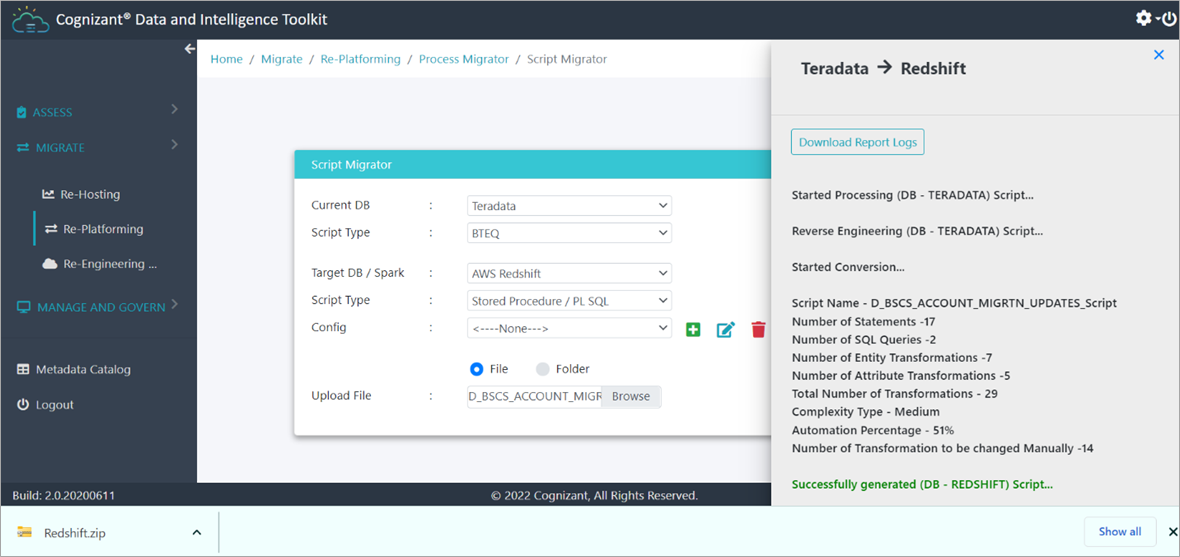The height and width of the screenshot is (557, 1180).
Task: Open the BTEQ script type dropdown
Action: click(569, 233)
